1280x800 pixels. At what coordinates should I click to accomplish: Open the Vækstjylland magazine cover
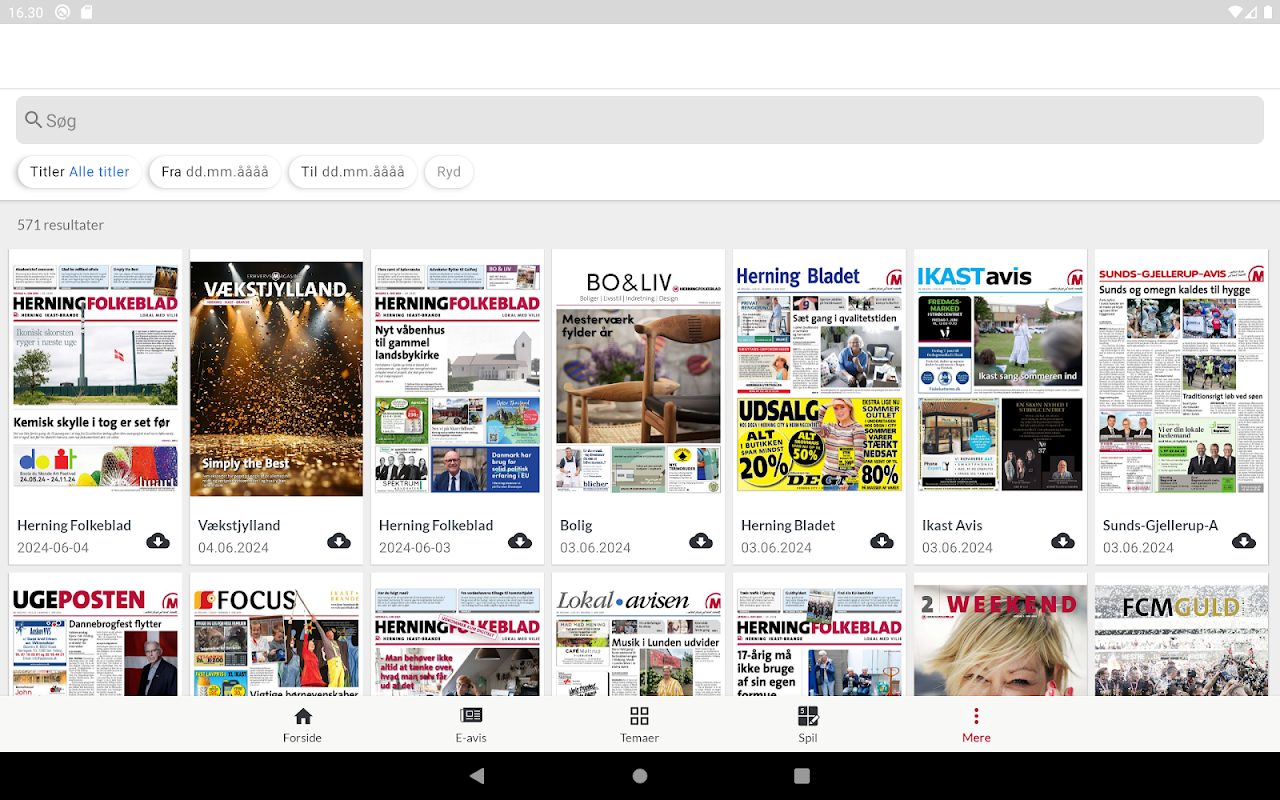[276, 379]
